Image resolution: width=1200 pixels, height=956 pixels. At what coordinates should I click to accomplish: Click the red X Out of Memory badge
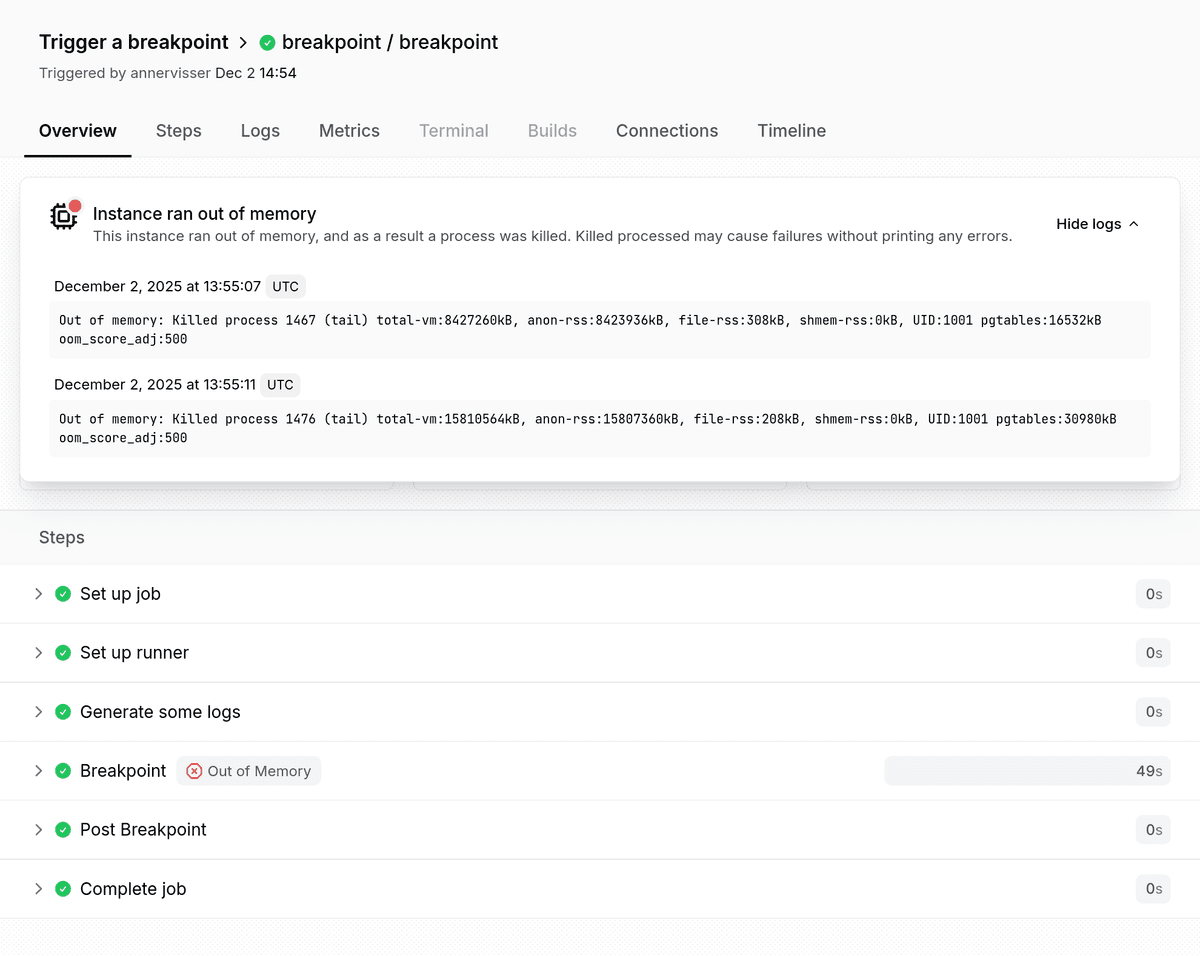pos(249,771)
